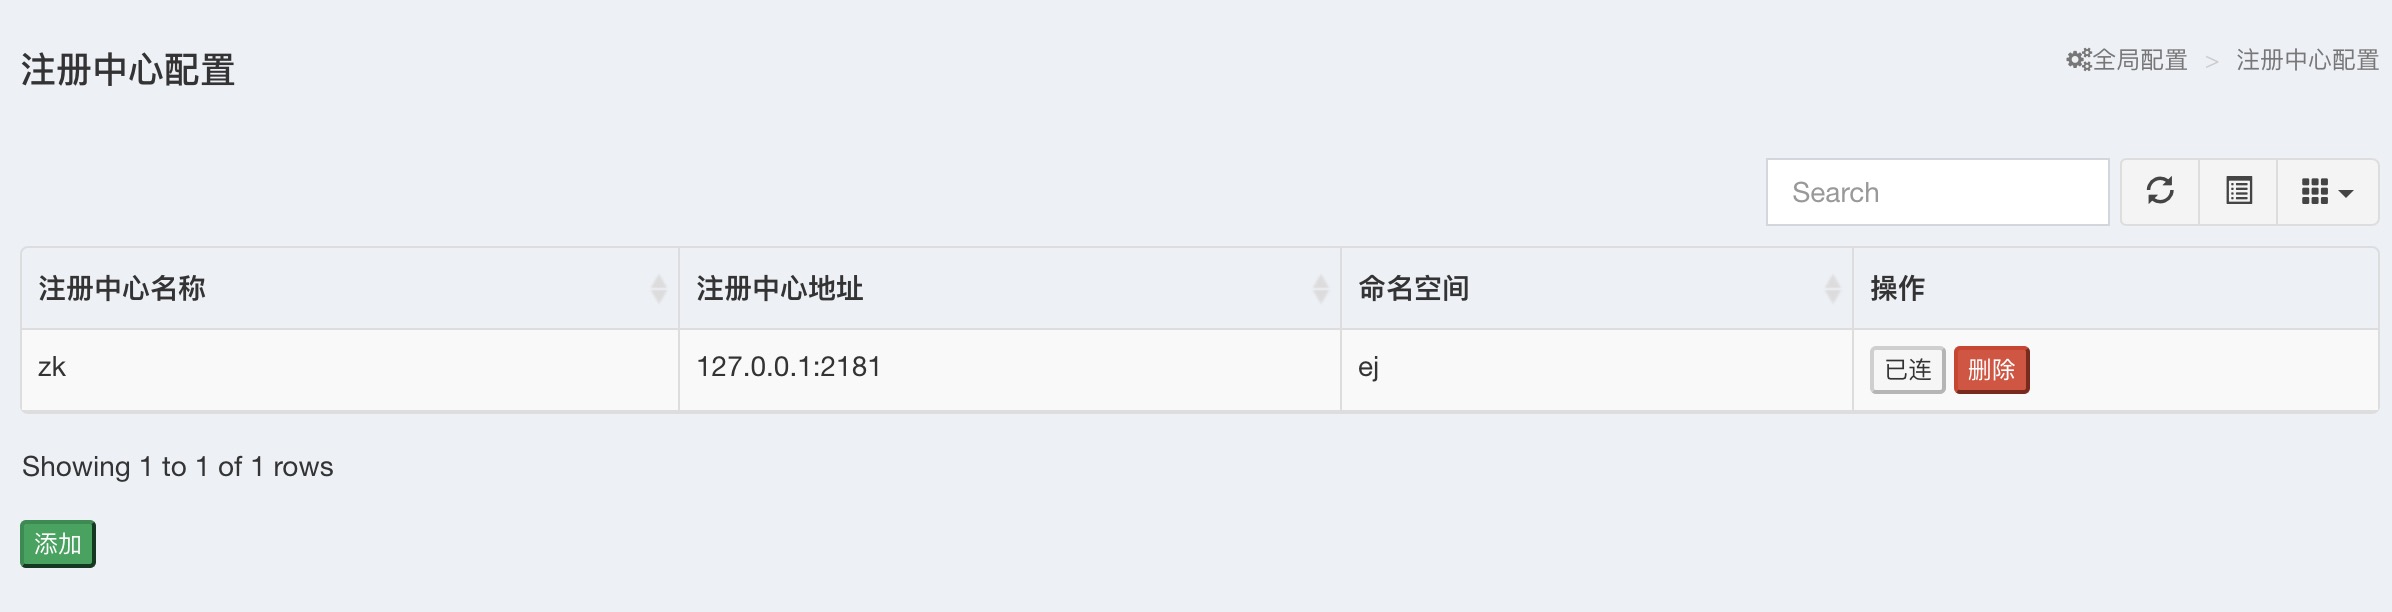Sort by 命名空间 column arrows
The height and width of the screenshot is (612, 2392).
point(1832,289)
